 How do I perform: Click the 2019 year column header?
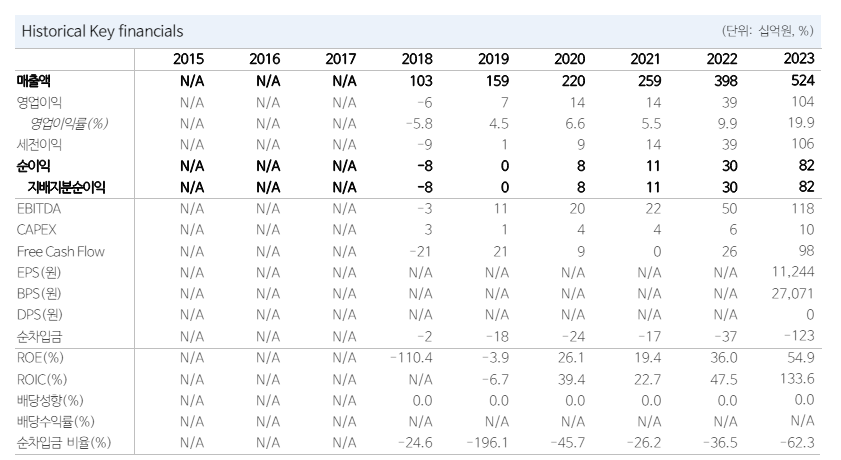tap(494, 59)
